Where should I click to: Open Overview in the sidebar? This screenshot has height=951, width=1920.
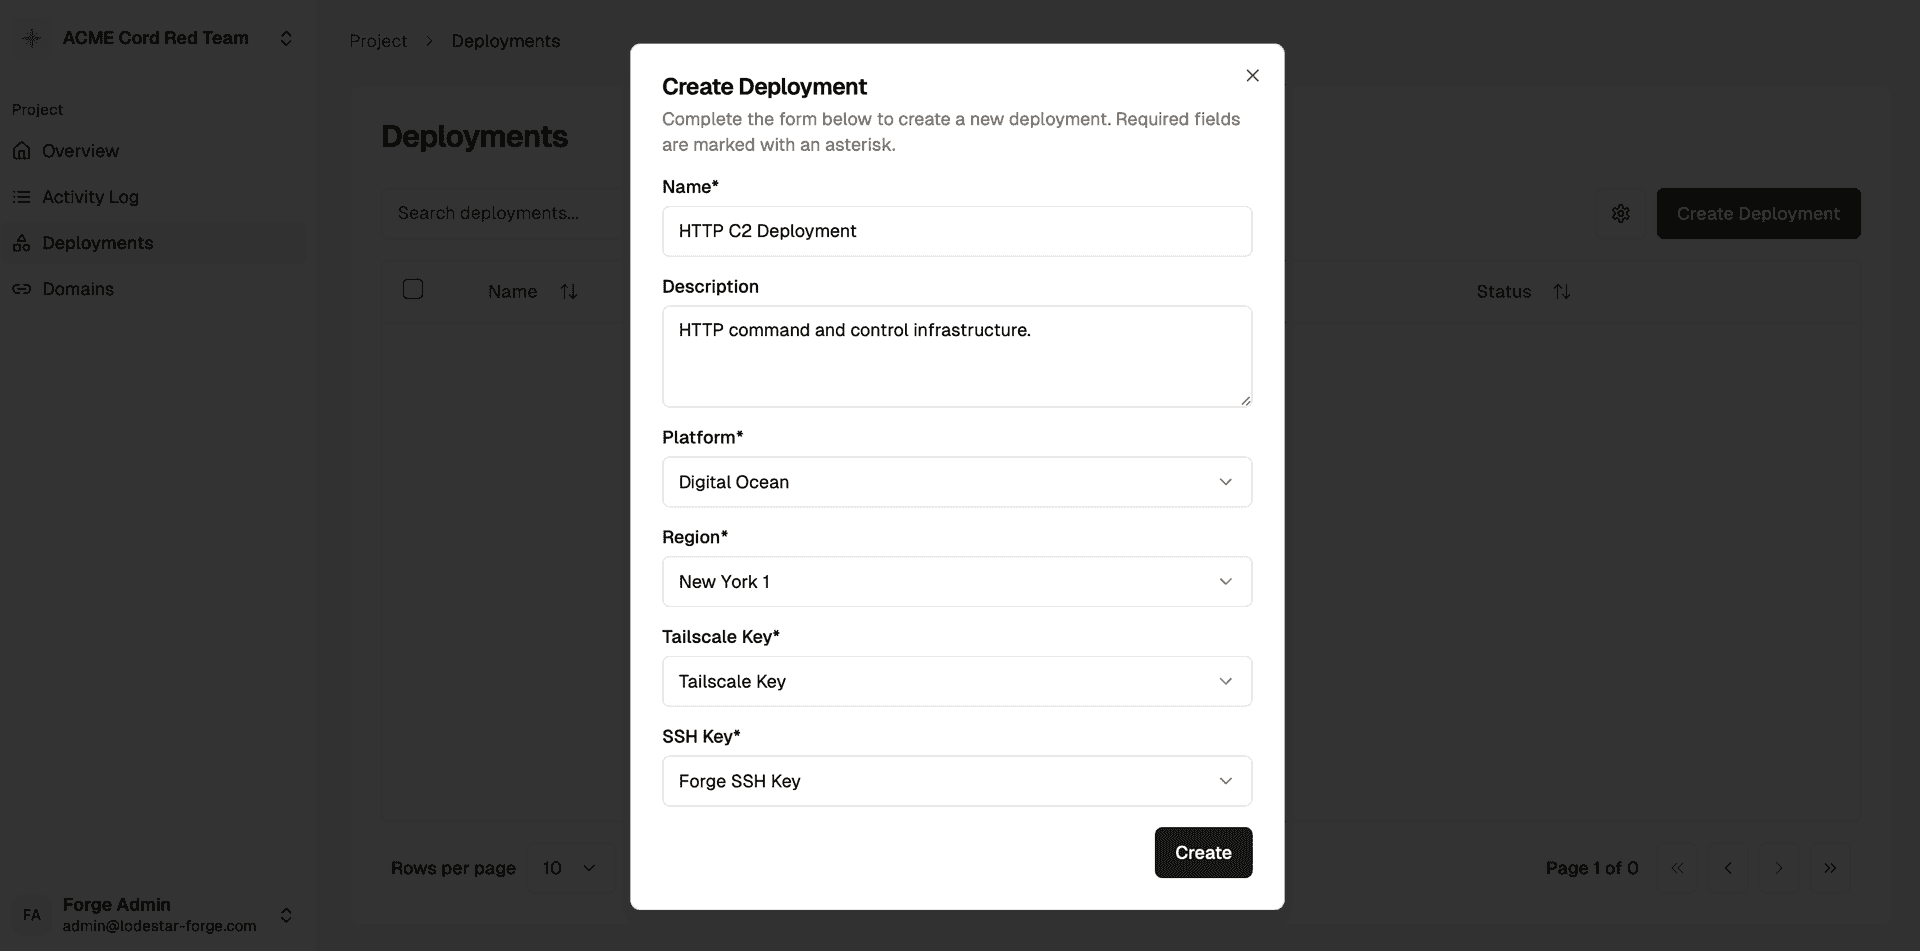(x=154, y=151)
